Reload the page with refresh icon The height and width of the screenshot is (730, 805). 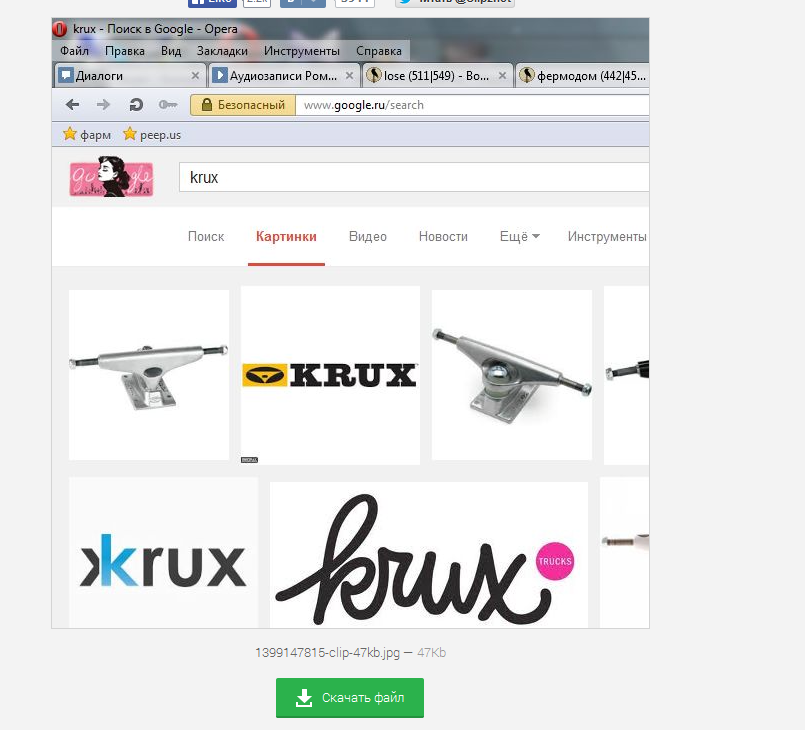click(136, 105)
